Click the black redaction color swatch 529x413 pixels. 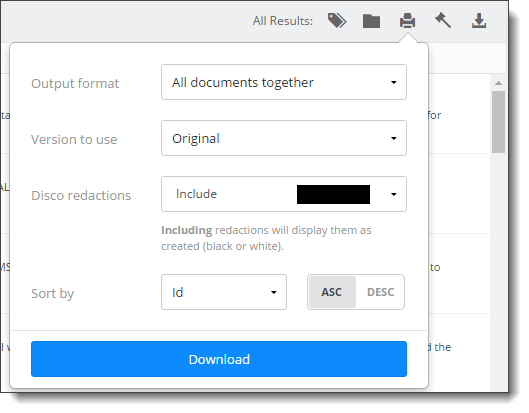point(333,194)
